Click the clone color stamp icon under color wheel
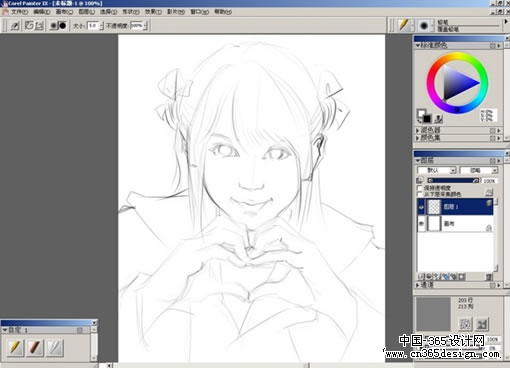510x368 pixels. click(x=439, y=118)
